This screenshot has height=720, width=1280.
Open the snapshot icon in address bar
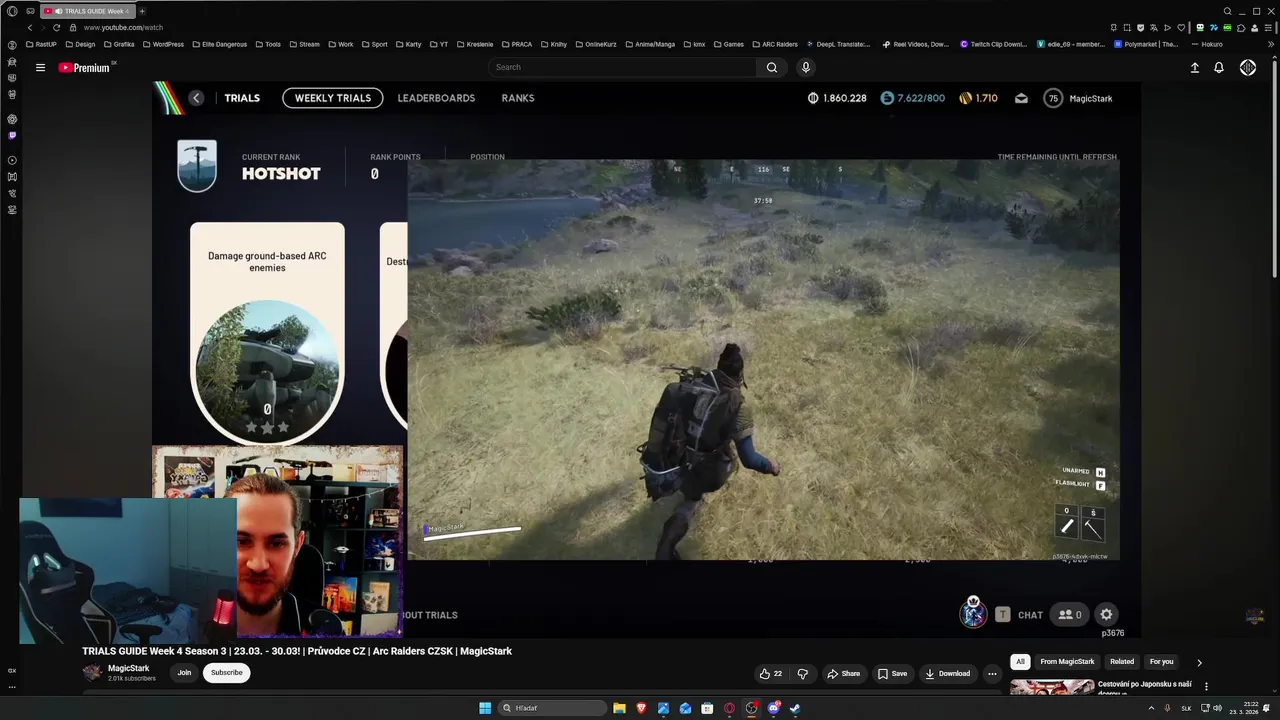point(1127,27)
